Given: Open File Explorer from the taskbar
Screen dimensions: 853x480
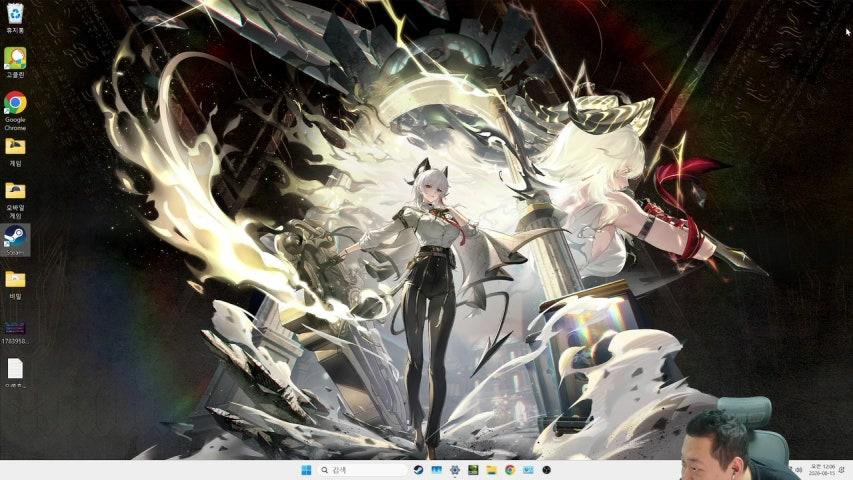Looking at the screenshot, I should tap(492, 470).
